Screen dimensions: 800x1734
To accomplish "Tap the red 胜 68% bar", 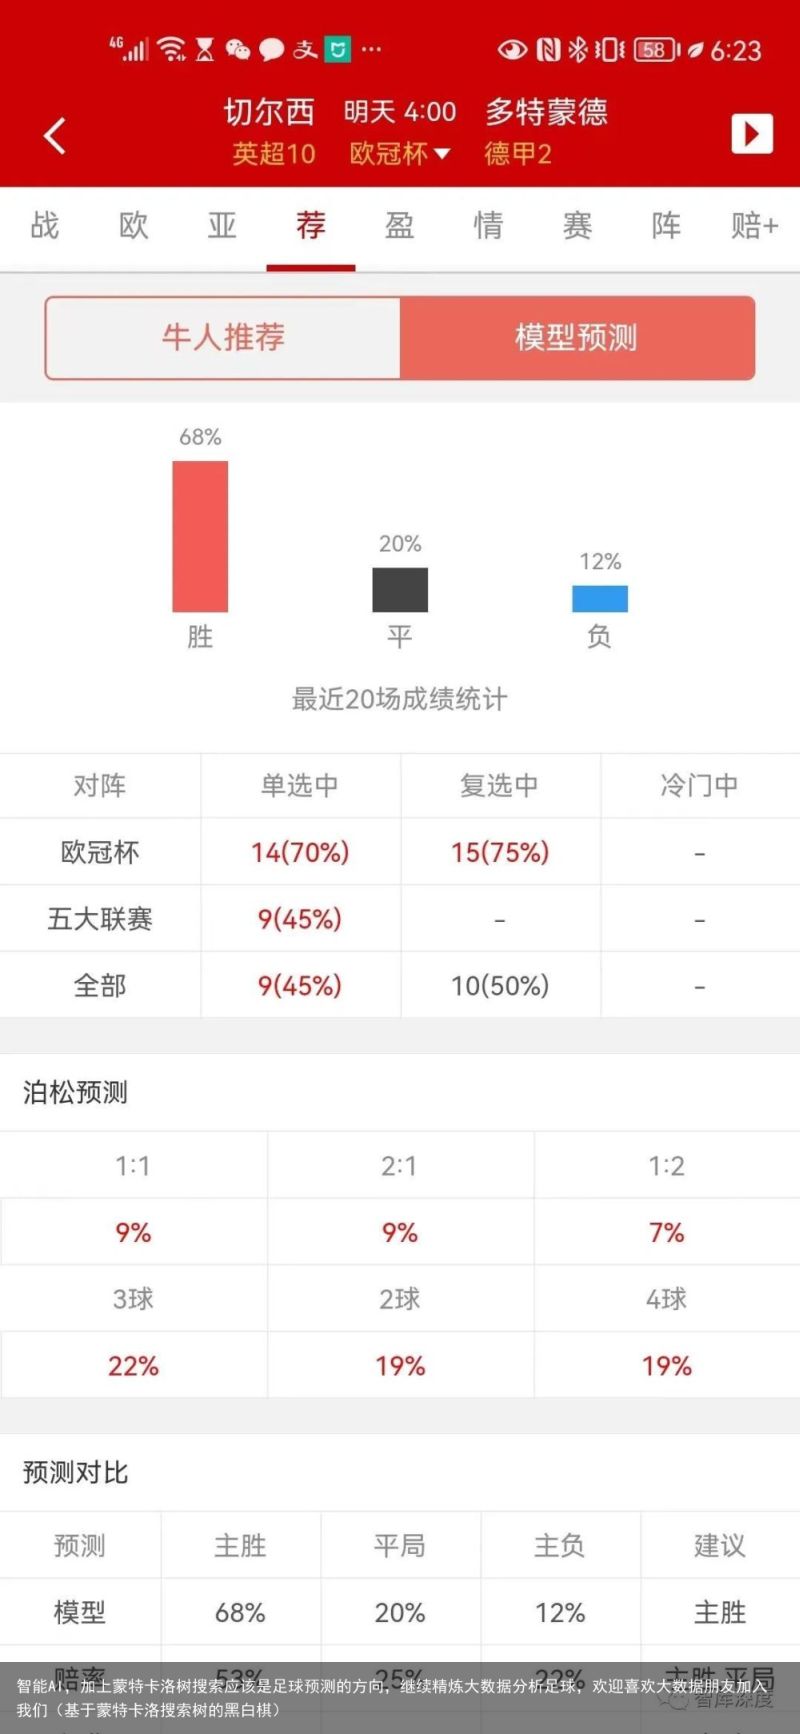I will point(200,536).
